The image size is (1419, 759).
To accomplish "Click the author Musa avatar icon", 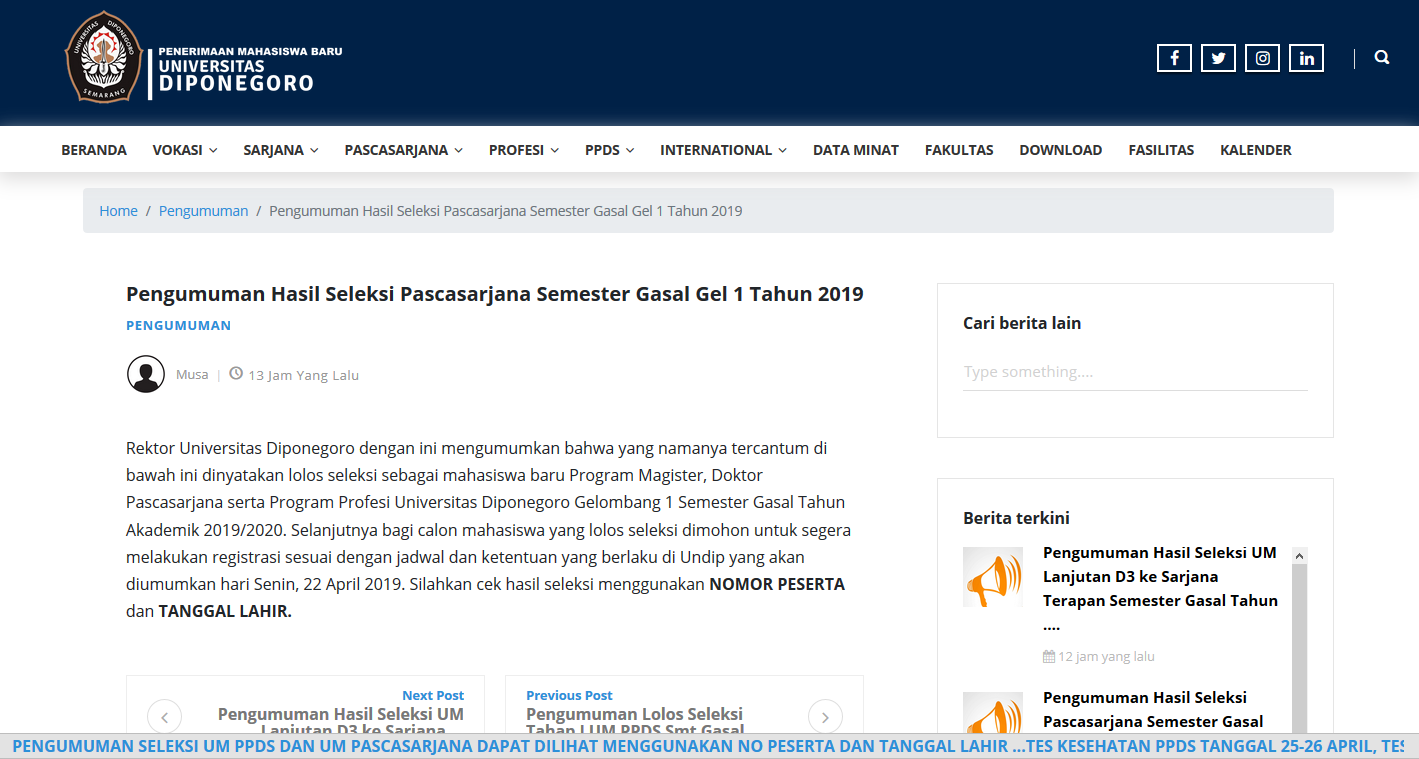I will 146,374.
